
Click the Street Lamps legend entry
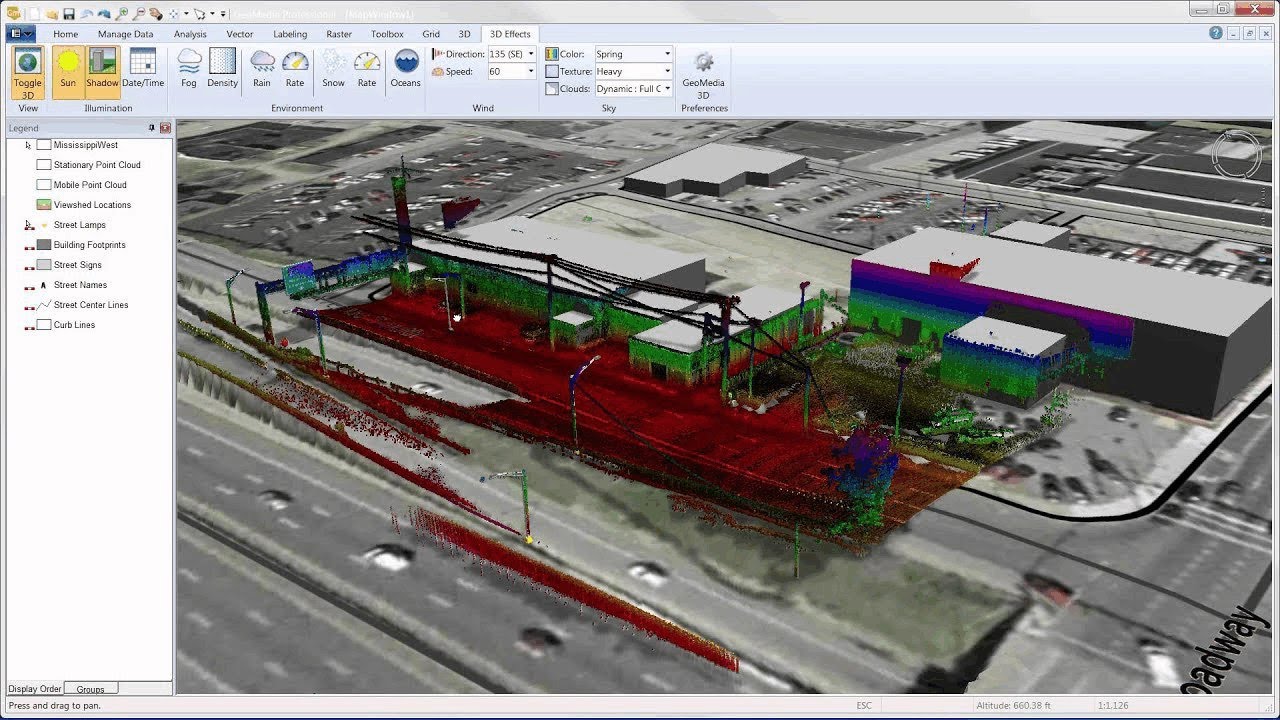coord(79,225)
